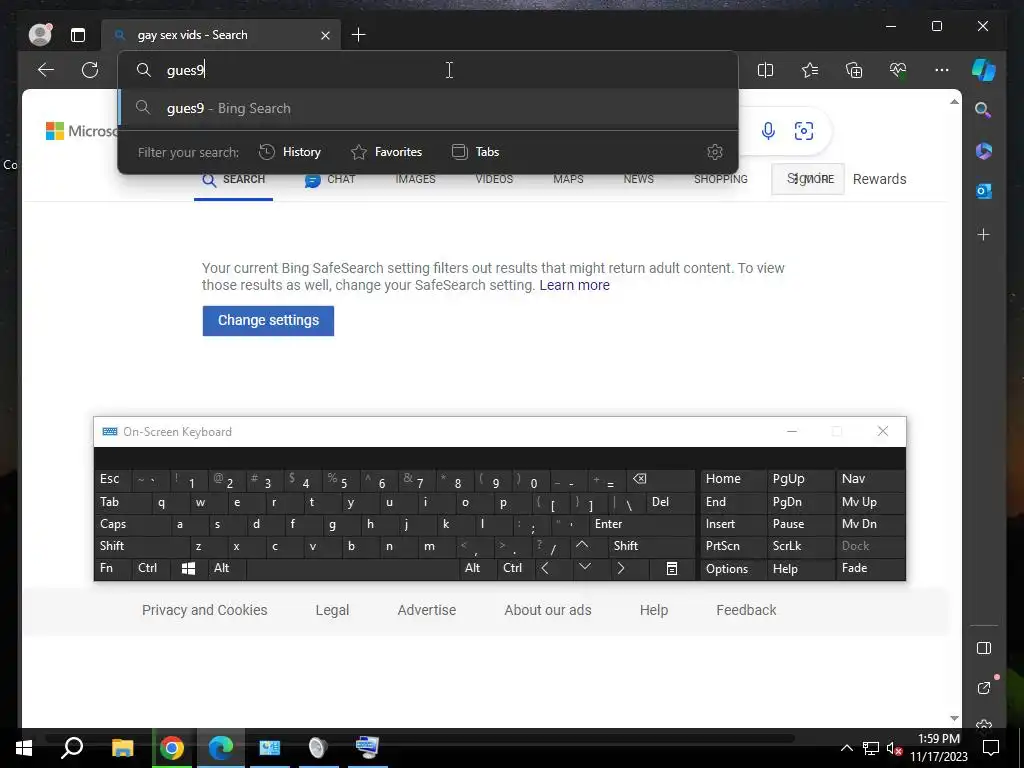The width and height of the screenshot is (1024, 768).
Task: Open the Feedback footer link
Action: click(x=746, y=610)
